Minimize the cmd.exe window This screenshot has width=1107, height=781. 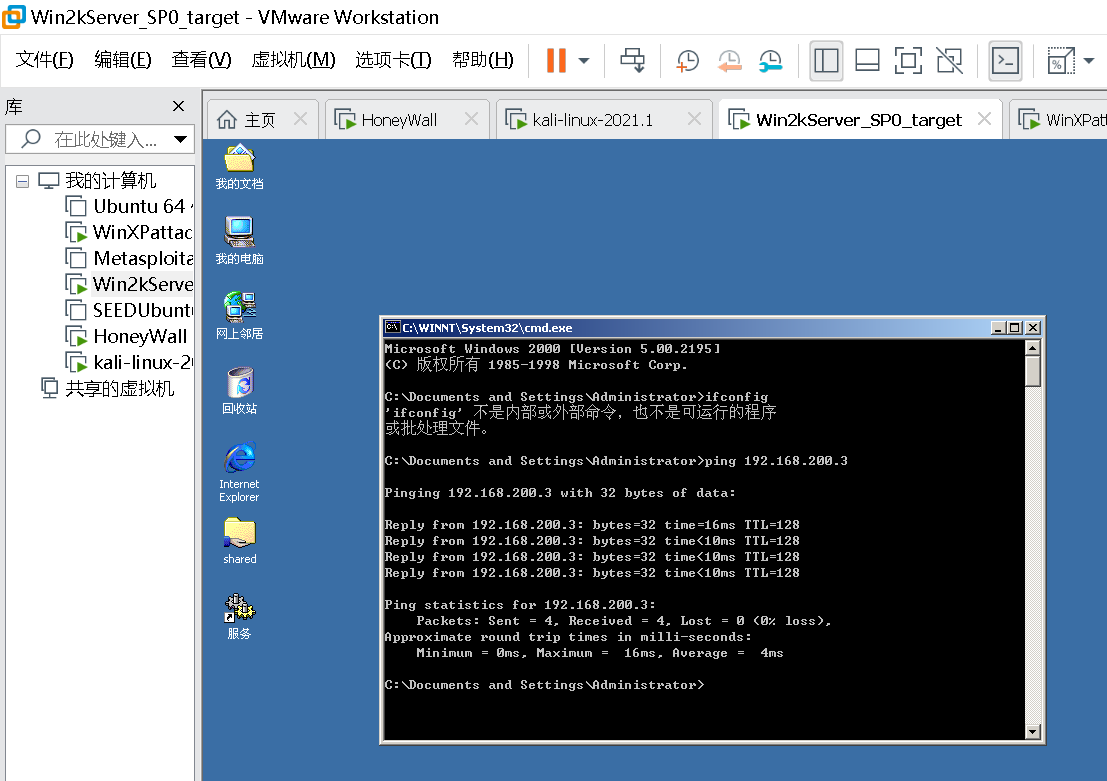pos(998,328)
